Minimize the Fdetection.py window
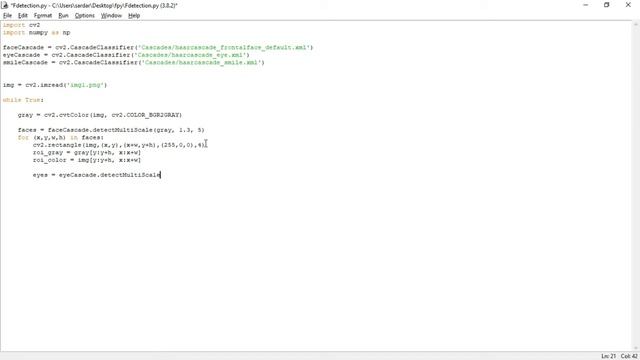 (585, 5)
